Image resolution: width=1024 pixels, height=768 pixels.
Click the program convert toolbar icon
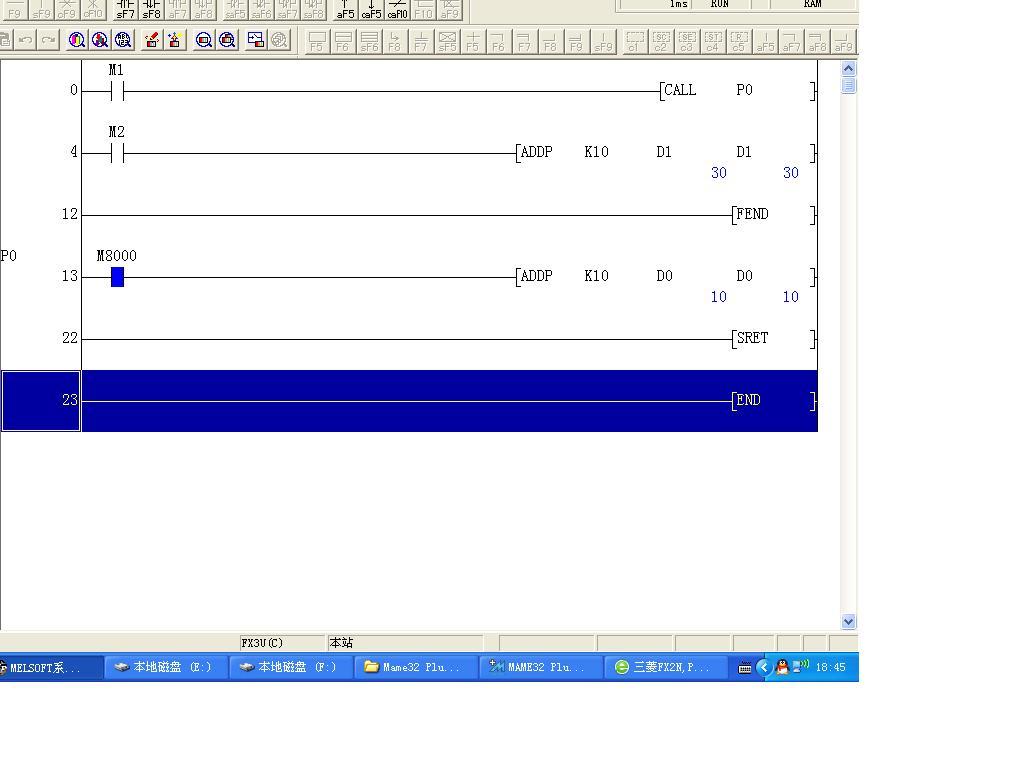pos(255,40)
